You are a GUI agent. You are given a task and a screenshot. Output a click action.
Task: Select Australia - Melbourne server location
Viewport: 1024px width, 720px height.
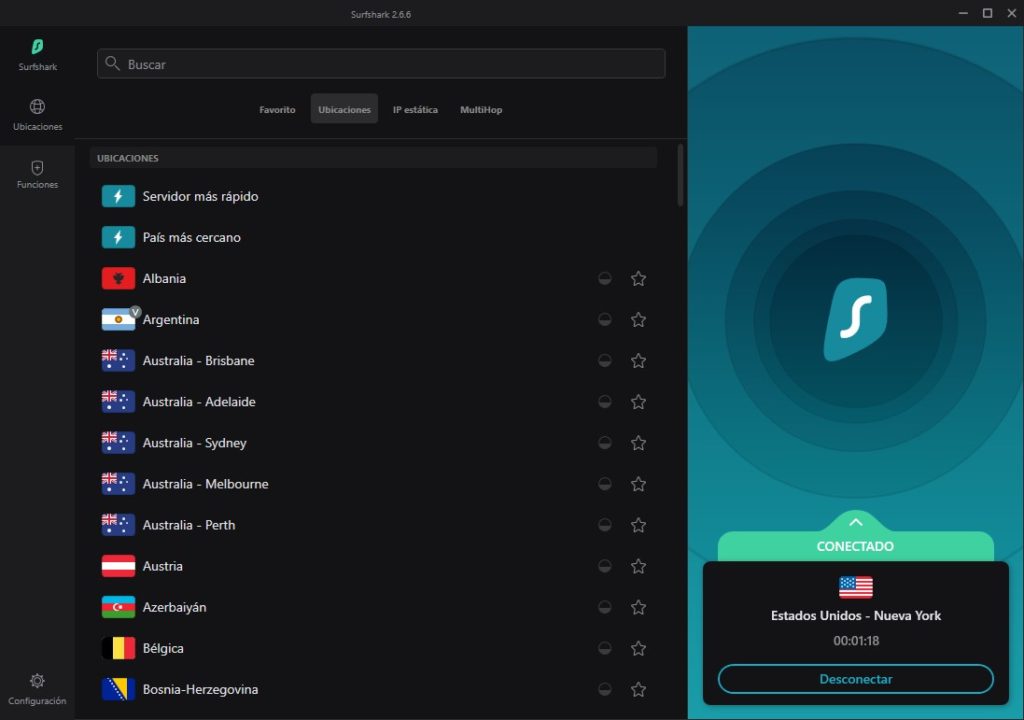tap(205, 484)
